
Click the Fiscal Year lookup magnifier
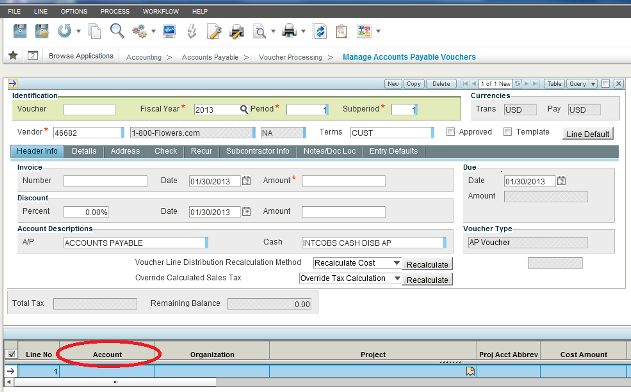point(244,109)
